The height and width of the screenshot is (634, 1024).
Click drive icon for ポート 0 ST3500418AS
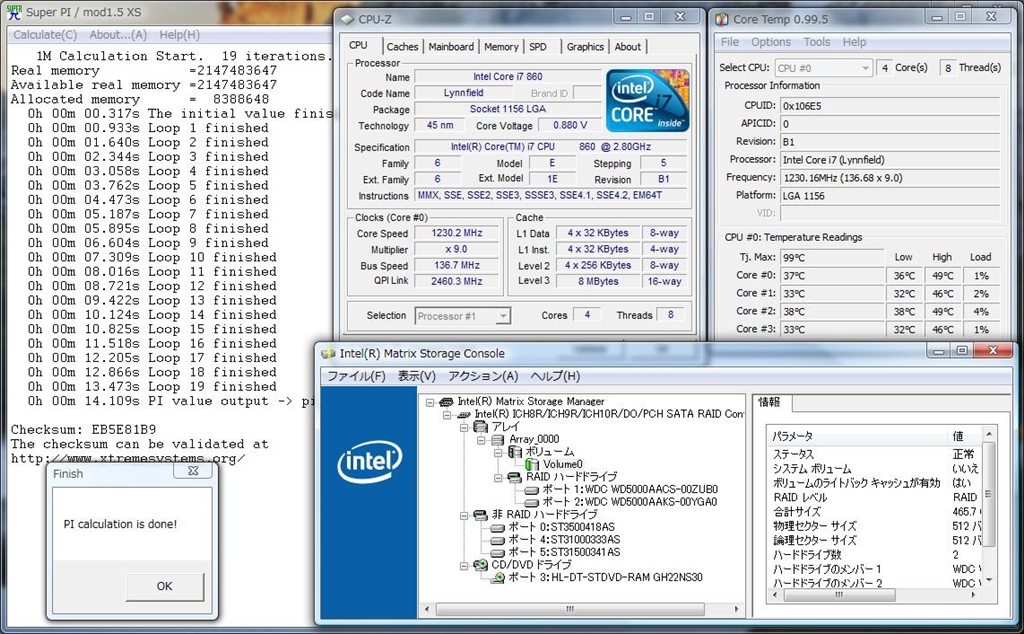click(498, 528)
